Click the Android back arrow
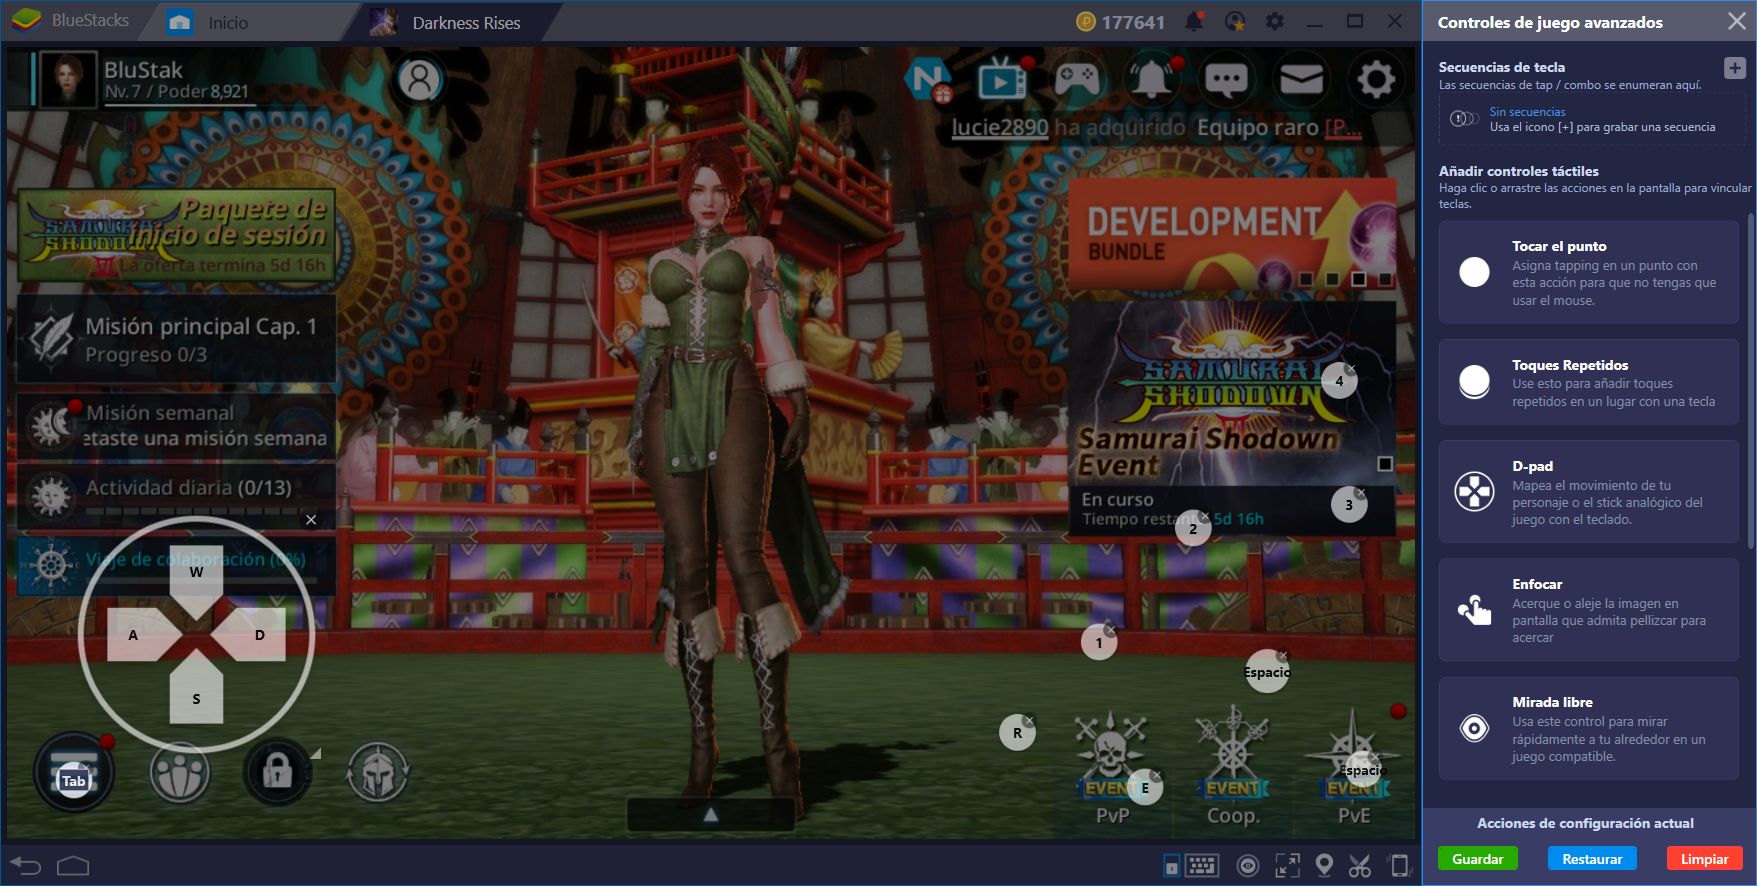 click(25, 866)
